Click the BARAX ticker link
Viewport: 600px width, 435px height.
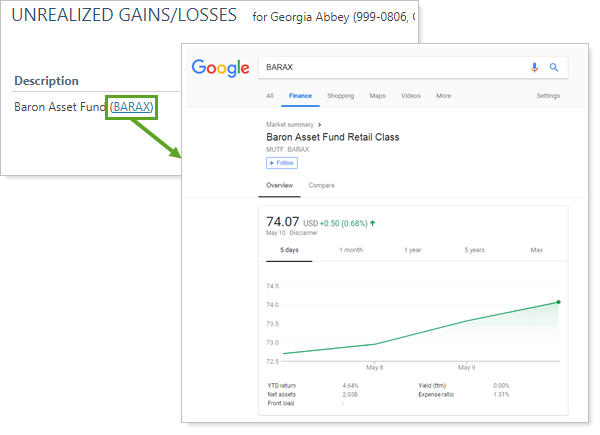[x=133, y=106]
